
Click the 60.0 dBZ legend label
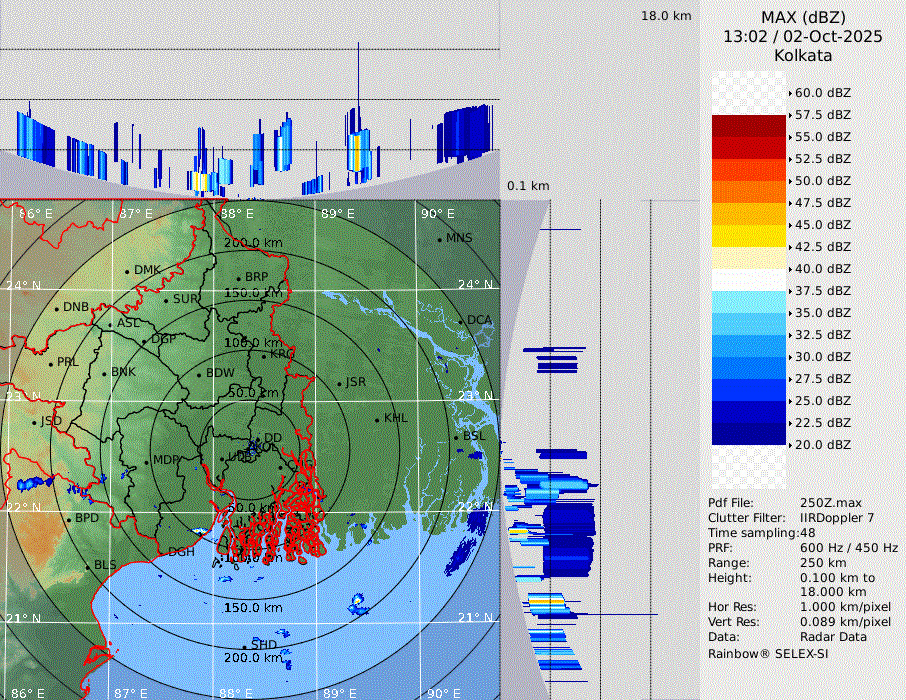coord(822,93)
